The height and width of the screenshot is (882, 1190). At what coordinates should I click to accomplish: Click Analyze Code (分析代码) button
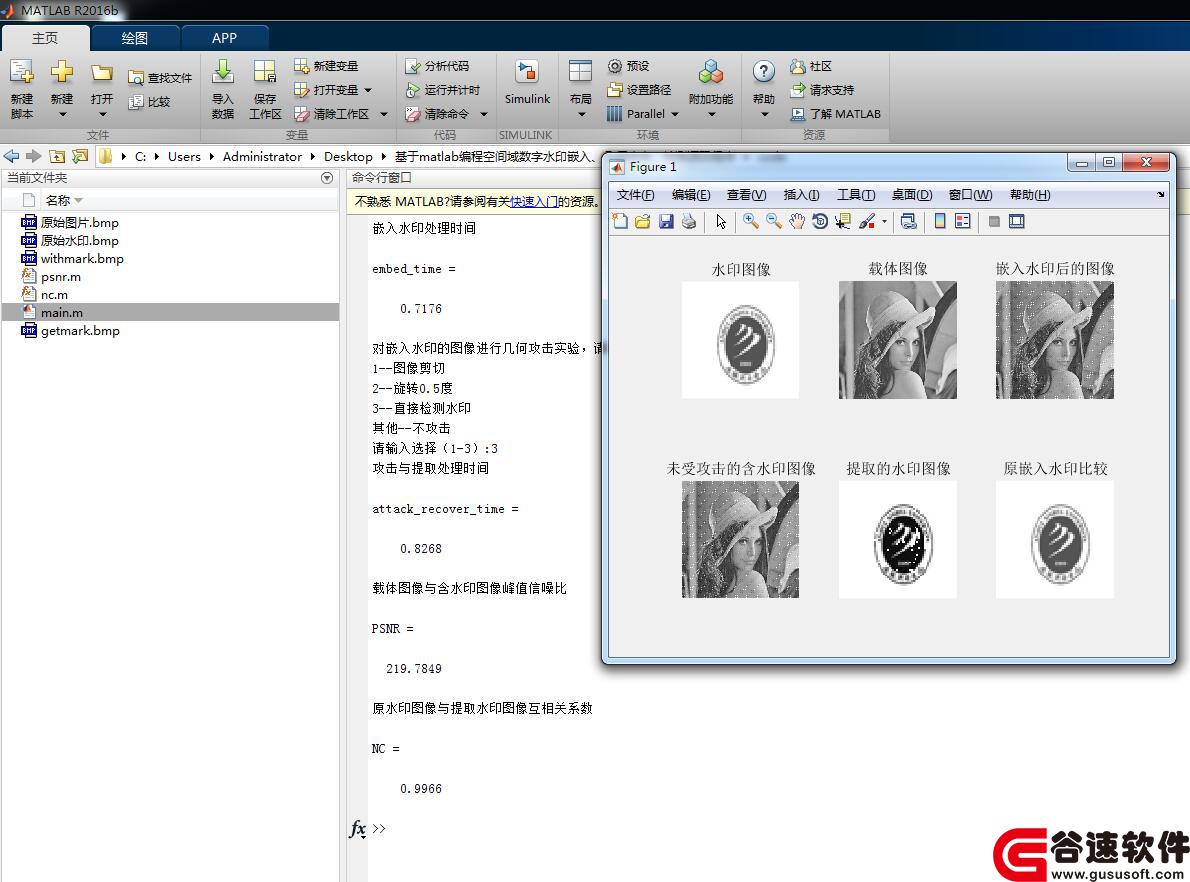437,66
